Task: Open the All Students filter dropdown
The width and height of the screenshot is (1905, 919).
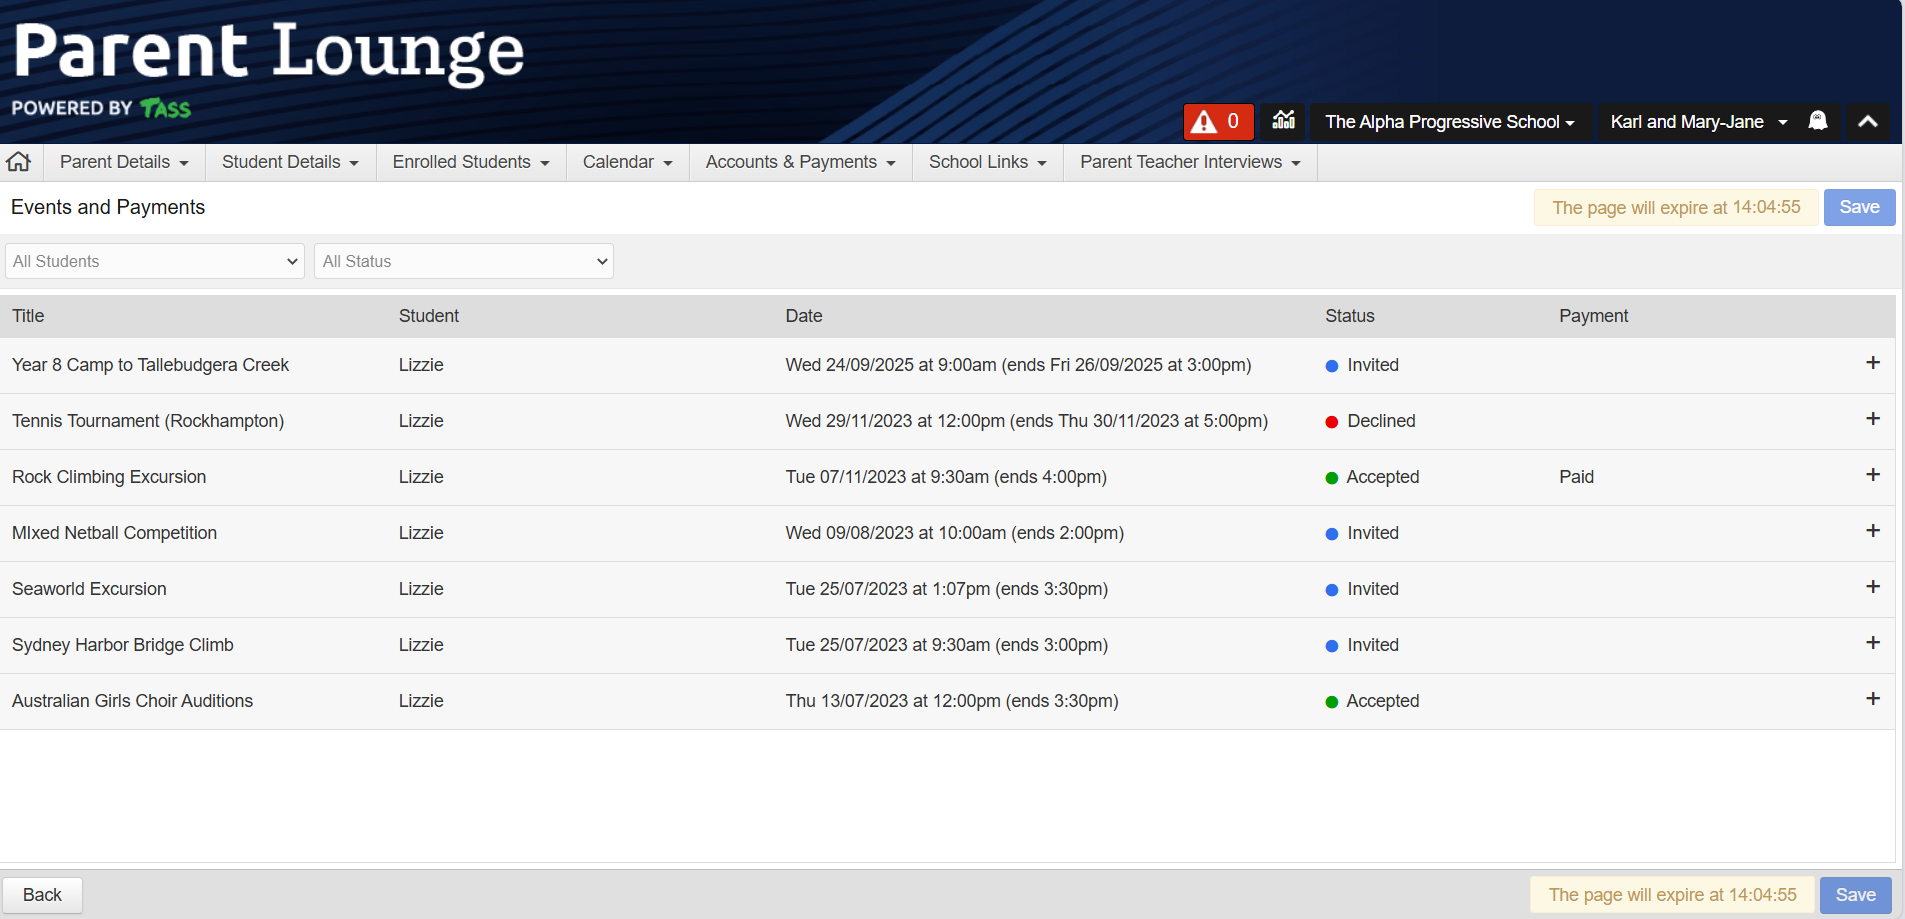Action: click(x=155, y=261)
